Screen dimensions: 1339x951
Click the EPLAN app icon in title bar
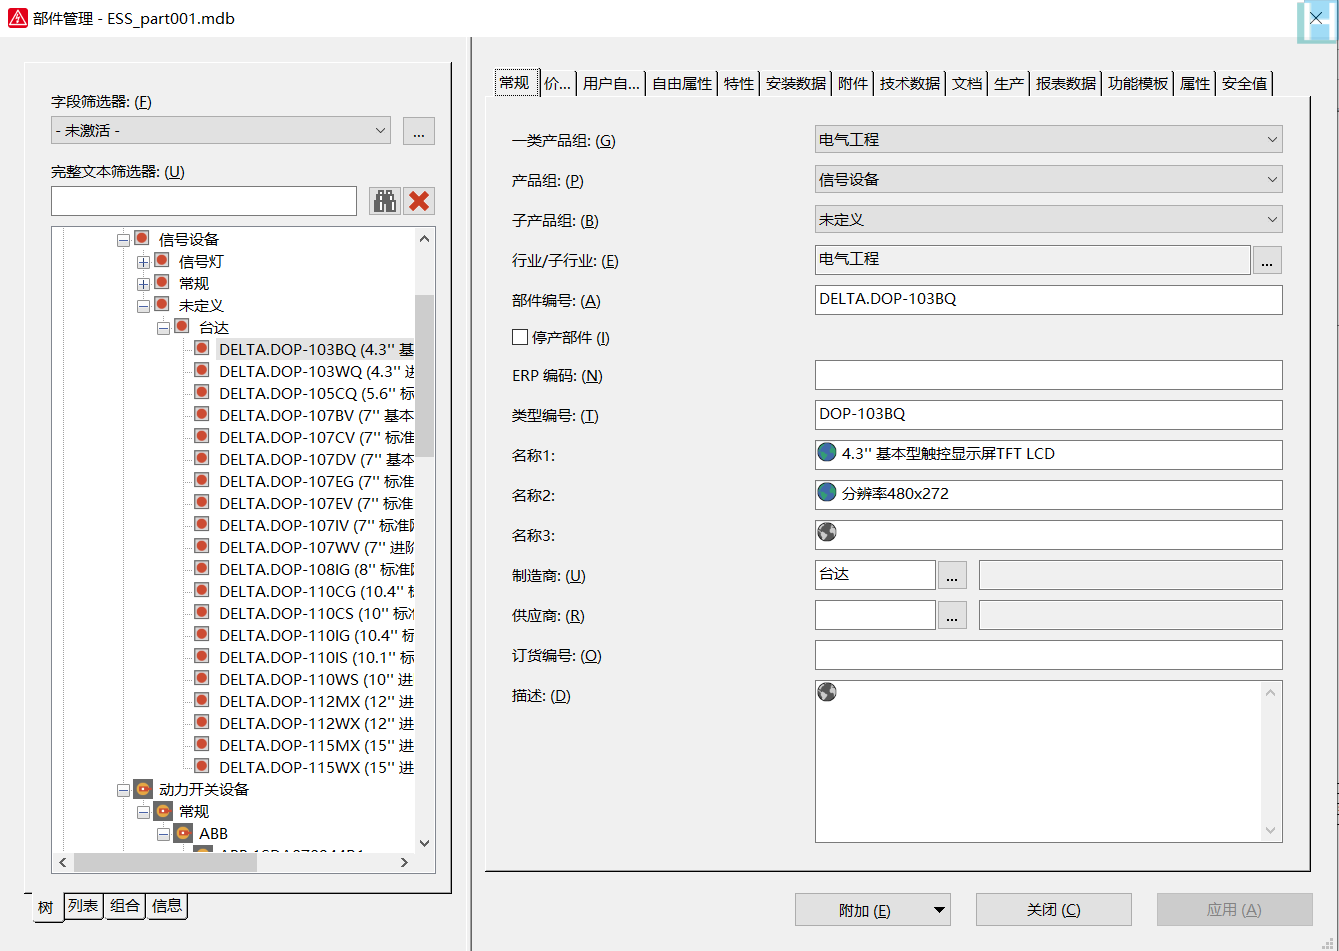tap(18, 18)
